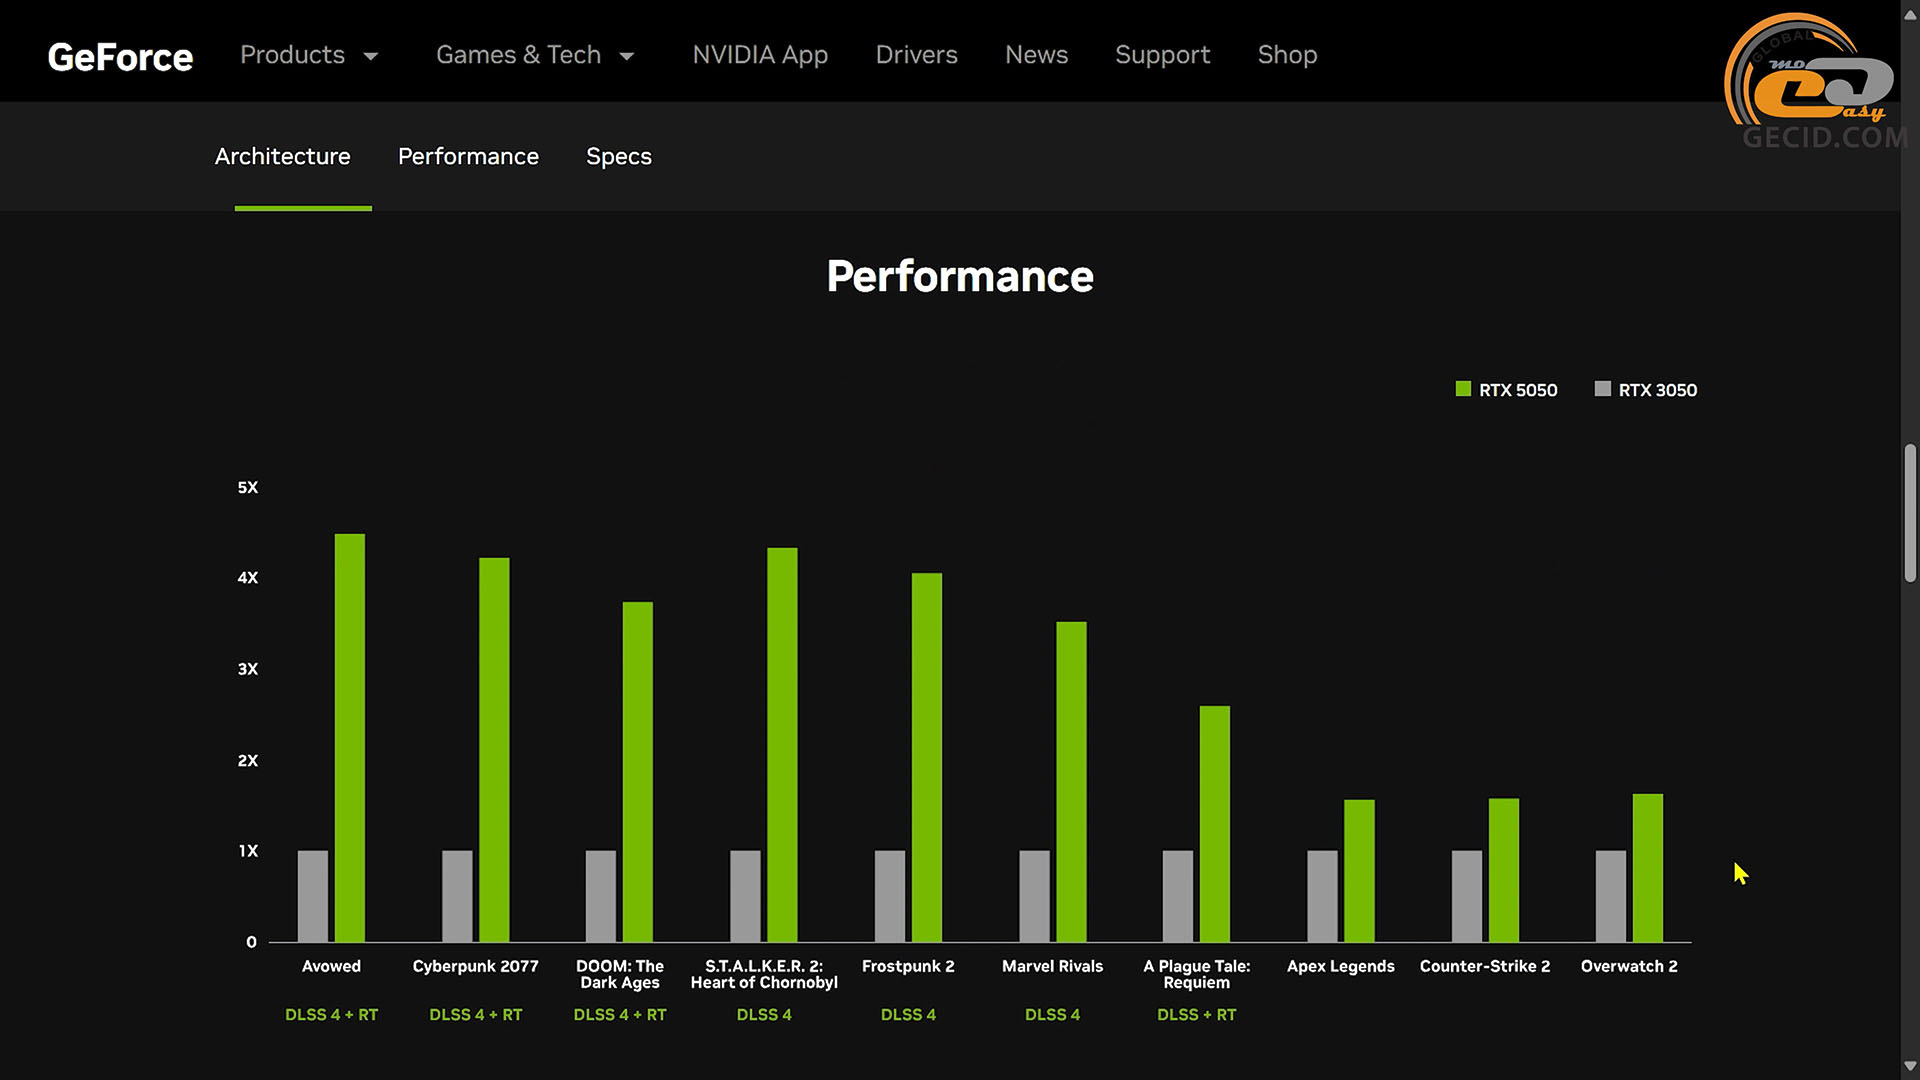
Task: Click the Marvel Rivals gray RTX 3050 bar
Action: (1034, 896)
